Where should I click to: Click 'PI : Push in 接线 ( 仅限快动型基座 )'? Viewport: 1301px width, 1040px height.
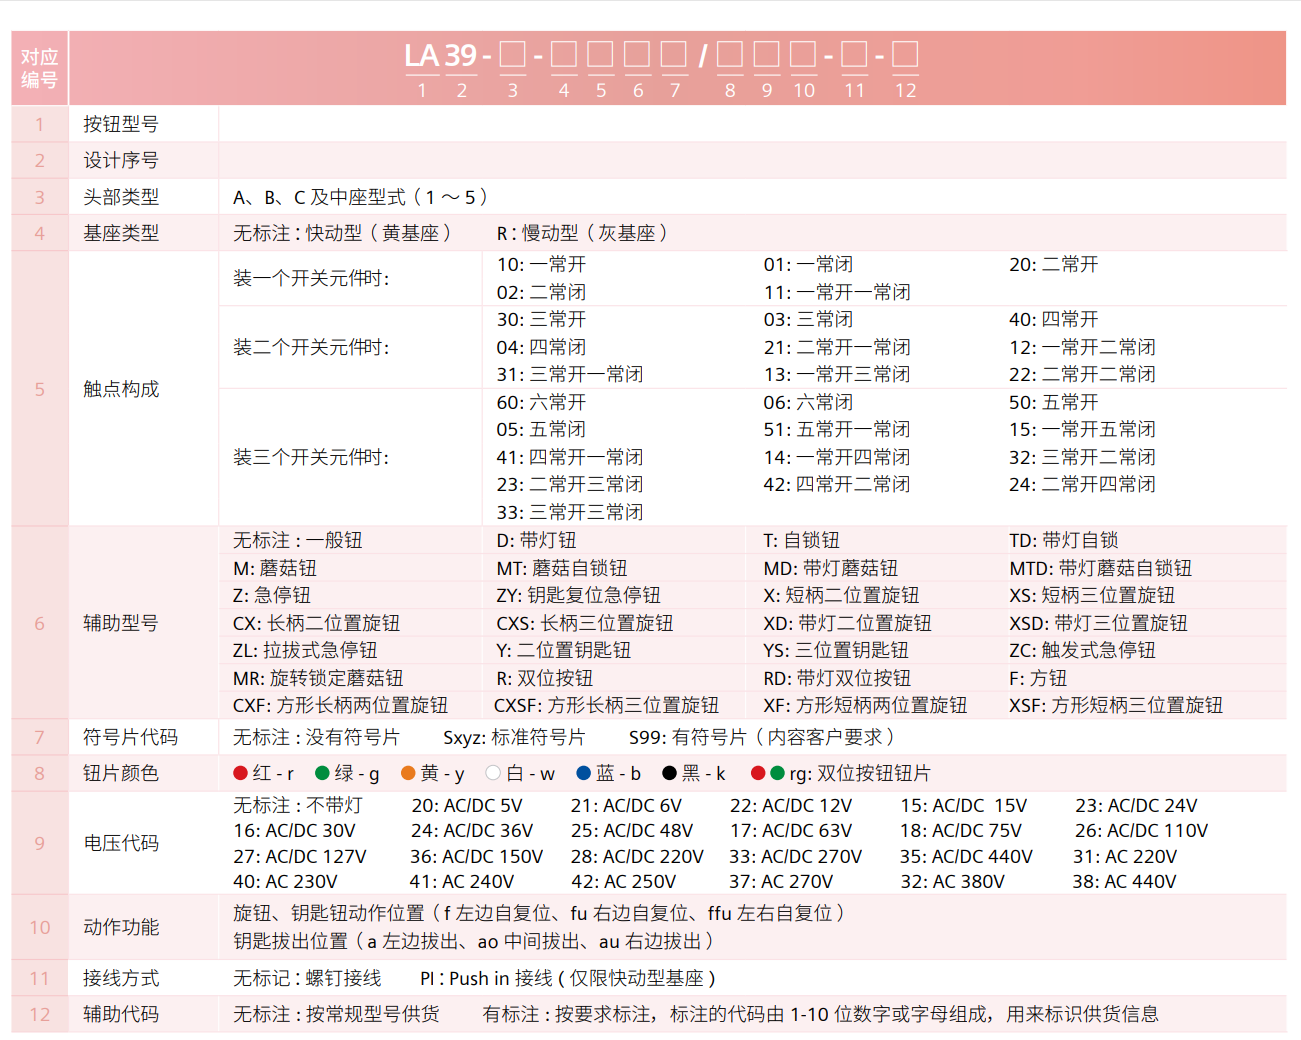click(x=568, y=978)
